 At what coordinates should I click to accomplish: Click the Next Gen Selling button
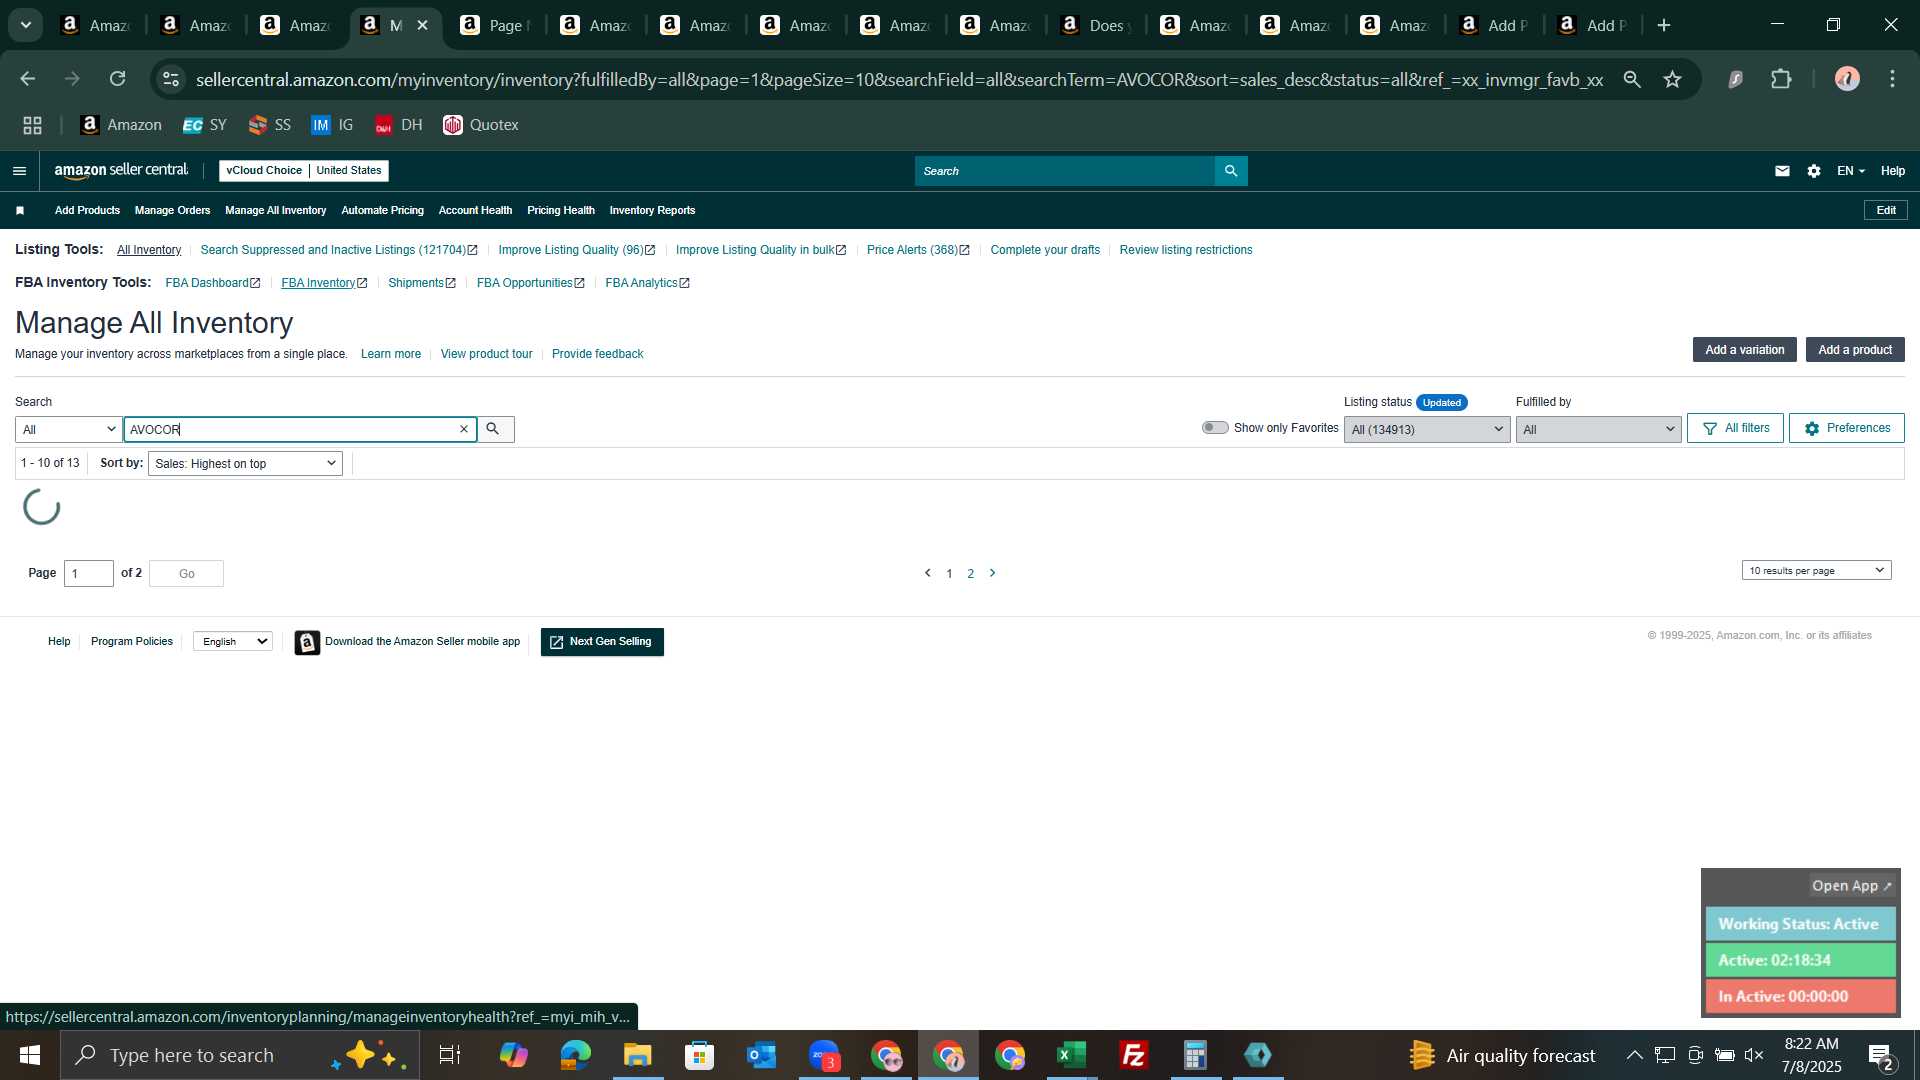(602, 642)
